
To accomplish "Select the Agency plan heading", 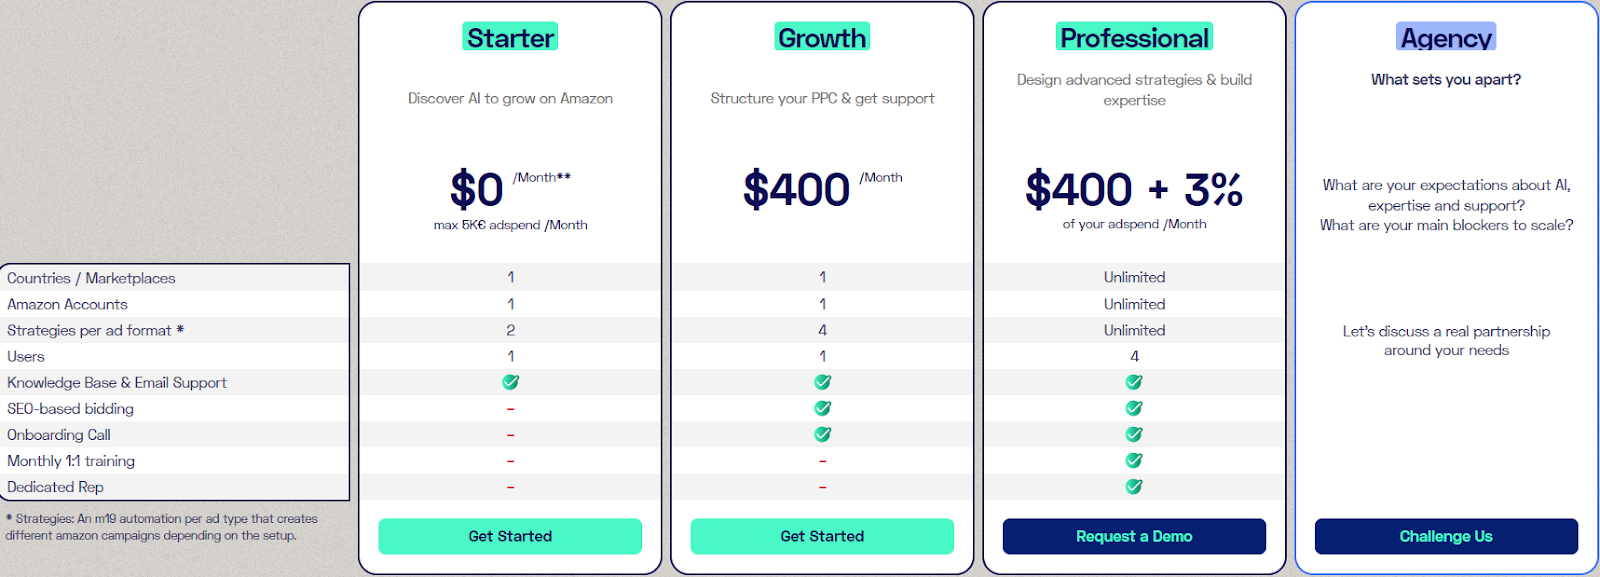I will [1446, 37].
